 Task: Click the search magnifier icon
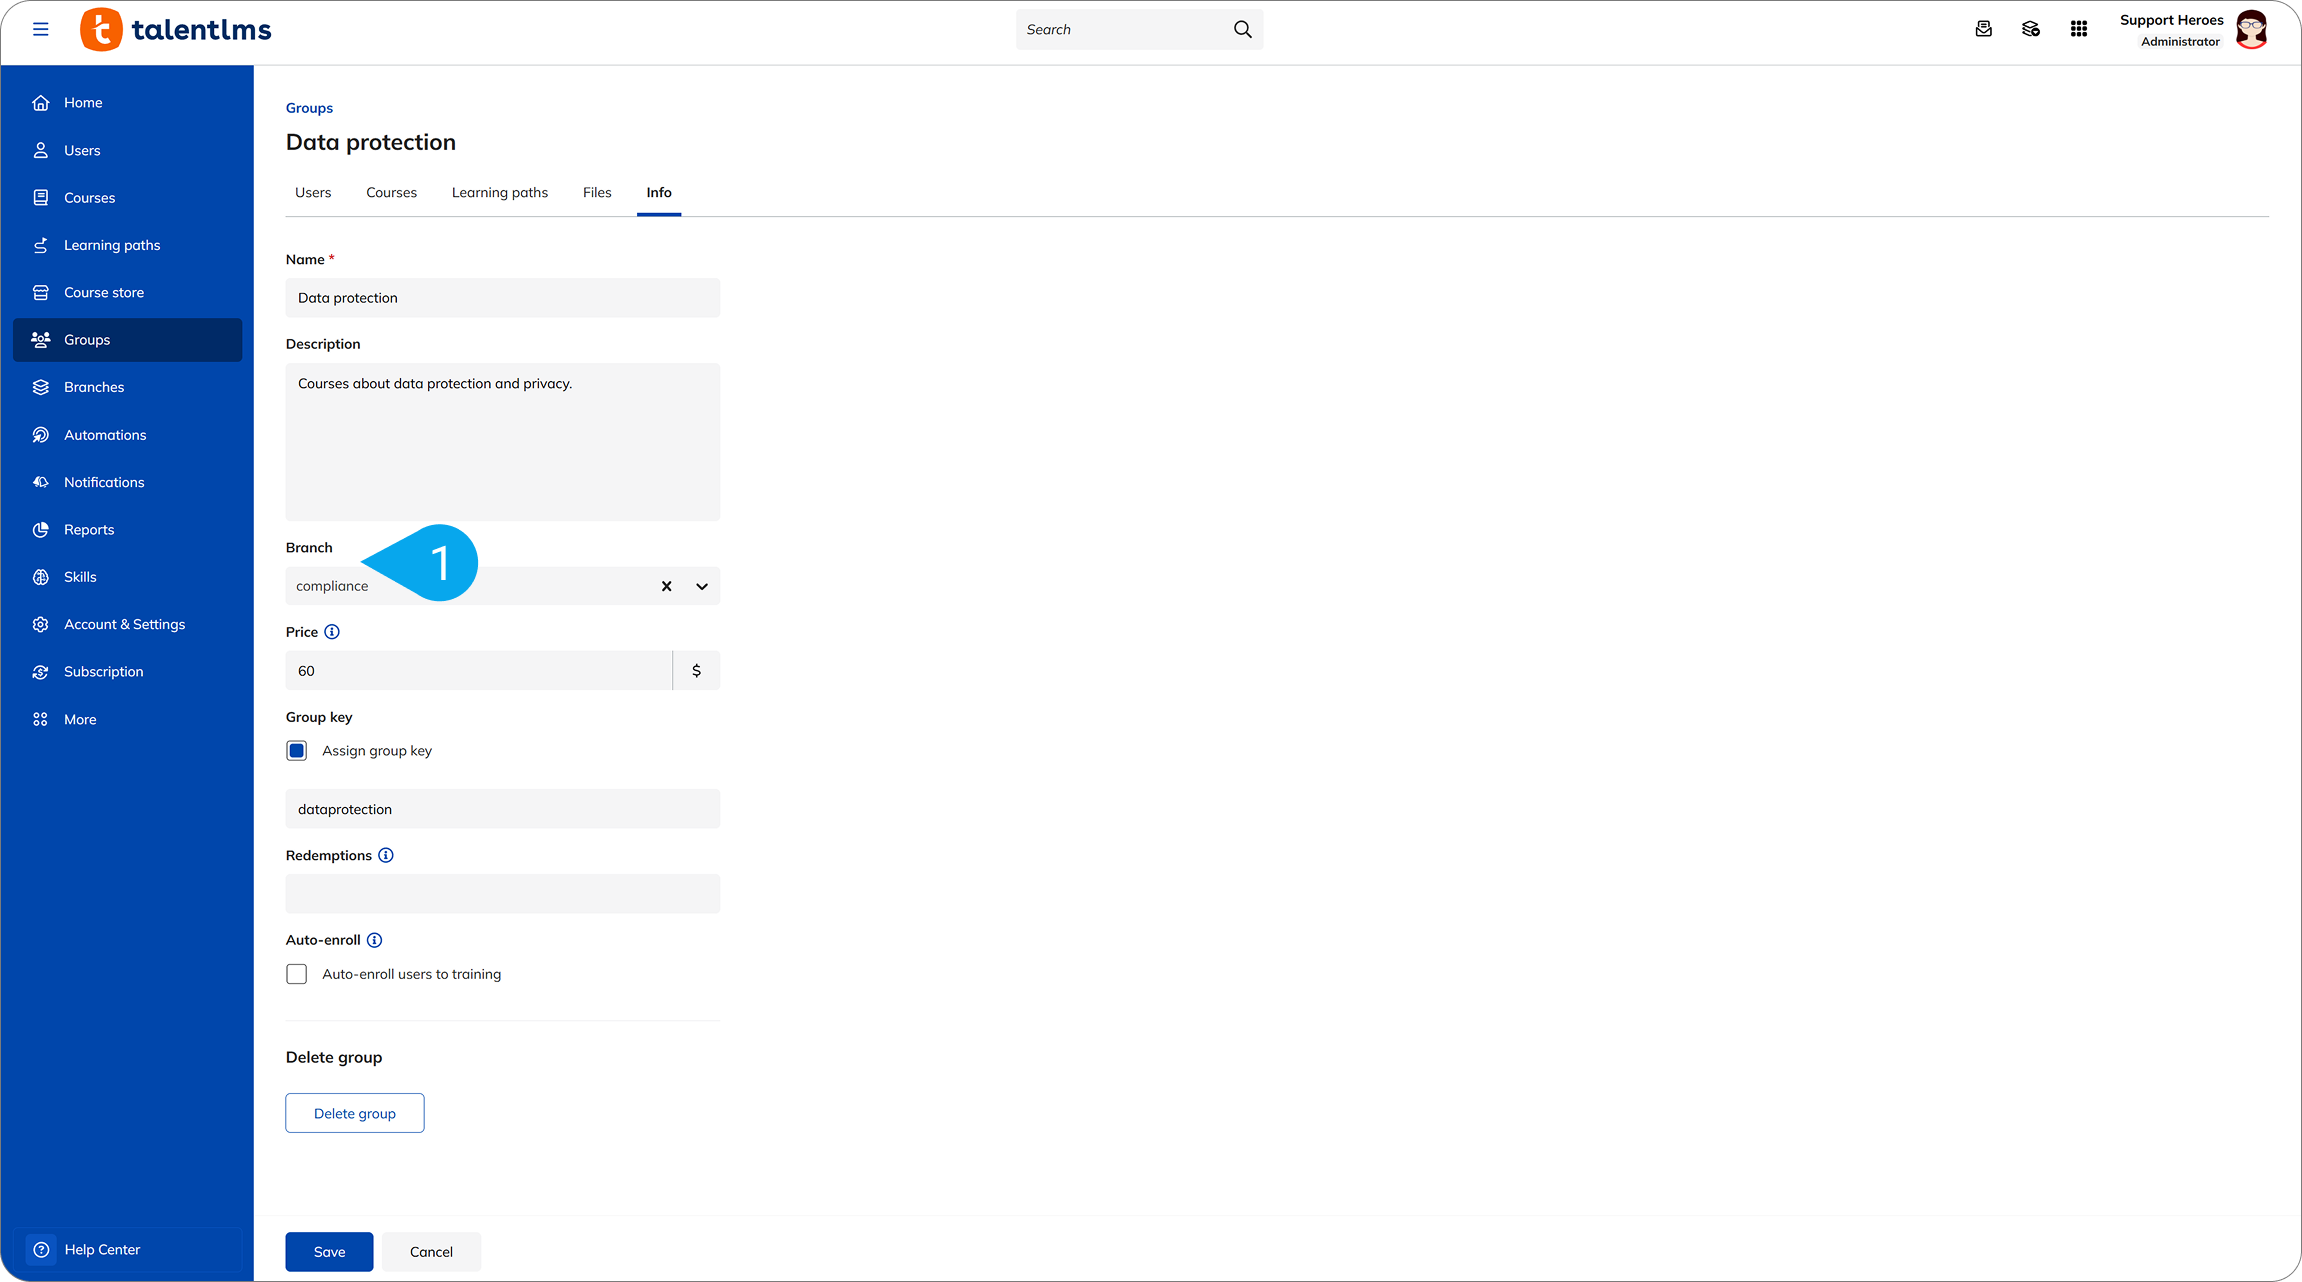click(1242, 30)
